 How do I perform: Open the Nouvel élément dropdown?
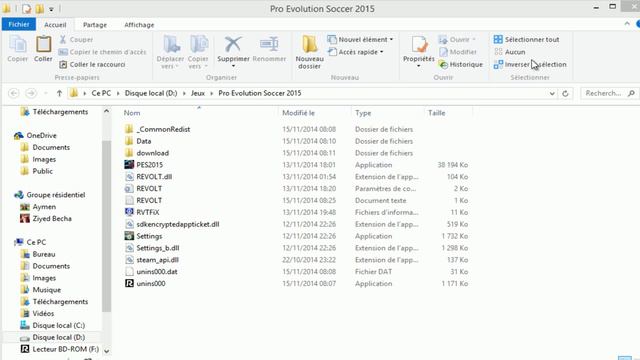coord(360,40)
